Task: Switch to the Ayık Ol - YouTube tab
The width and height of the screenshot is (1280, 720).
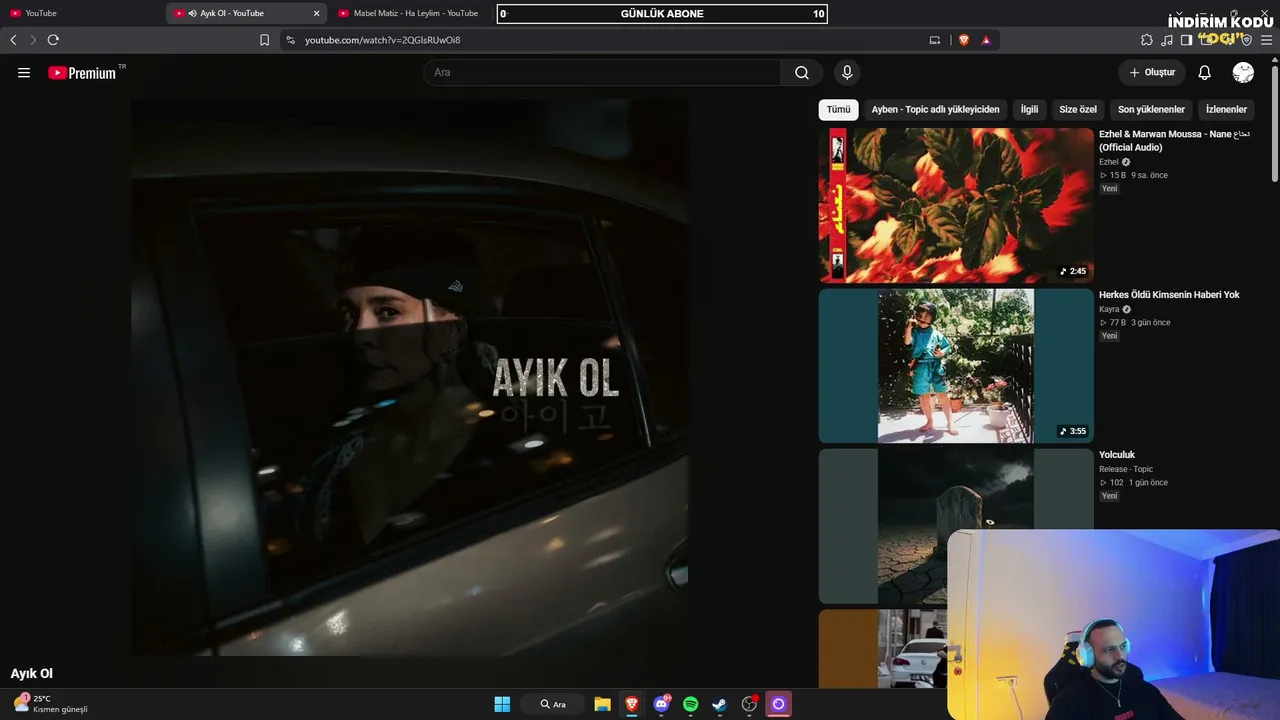Action: click(247, 13)
